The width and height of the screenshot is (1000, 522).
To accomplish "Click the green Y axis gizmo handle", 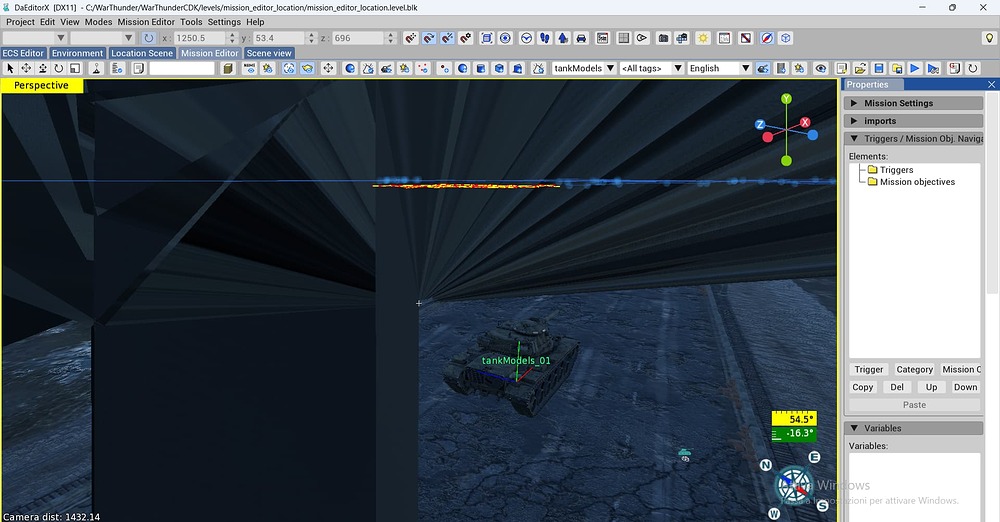I will [x=786, y=99].
